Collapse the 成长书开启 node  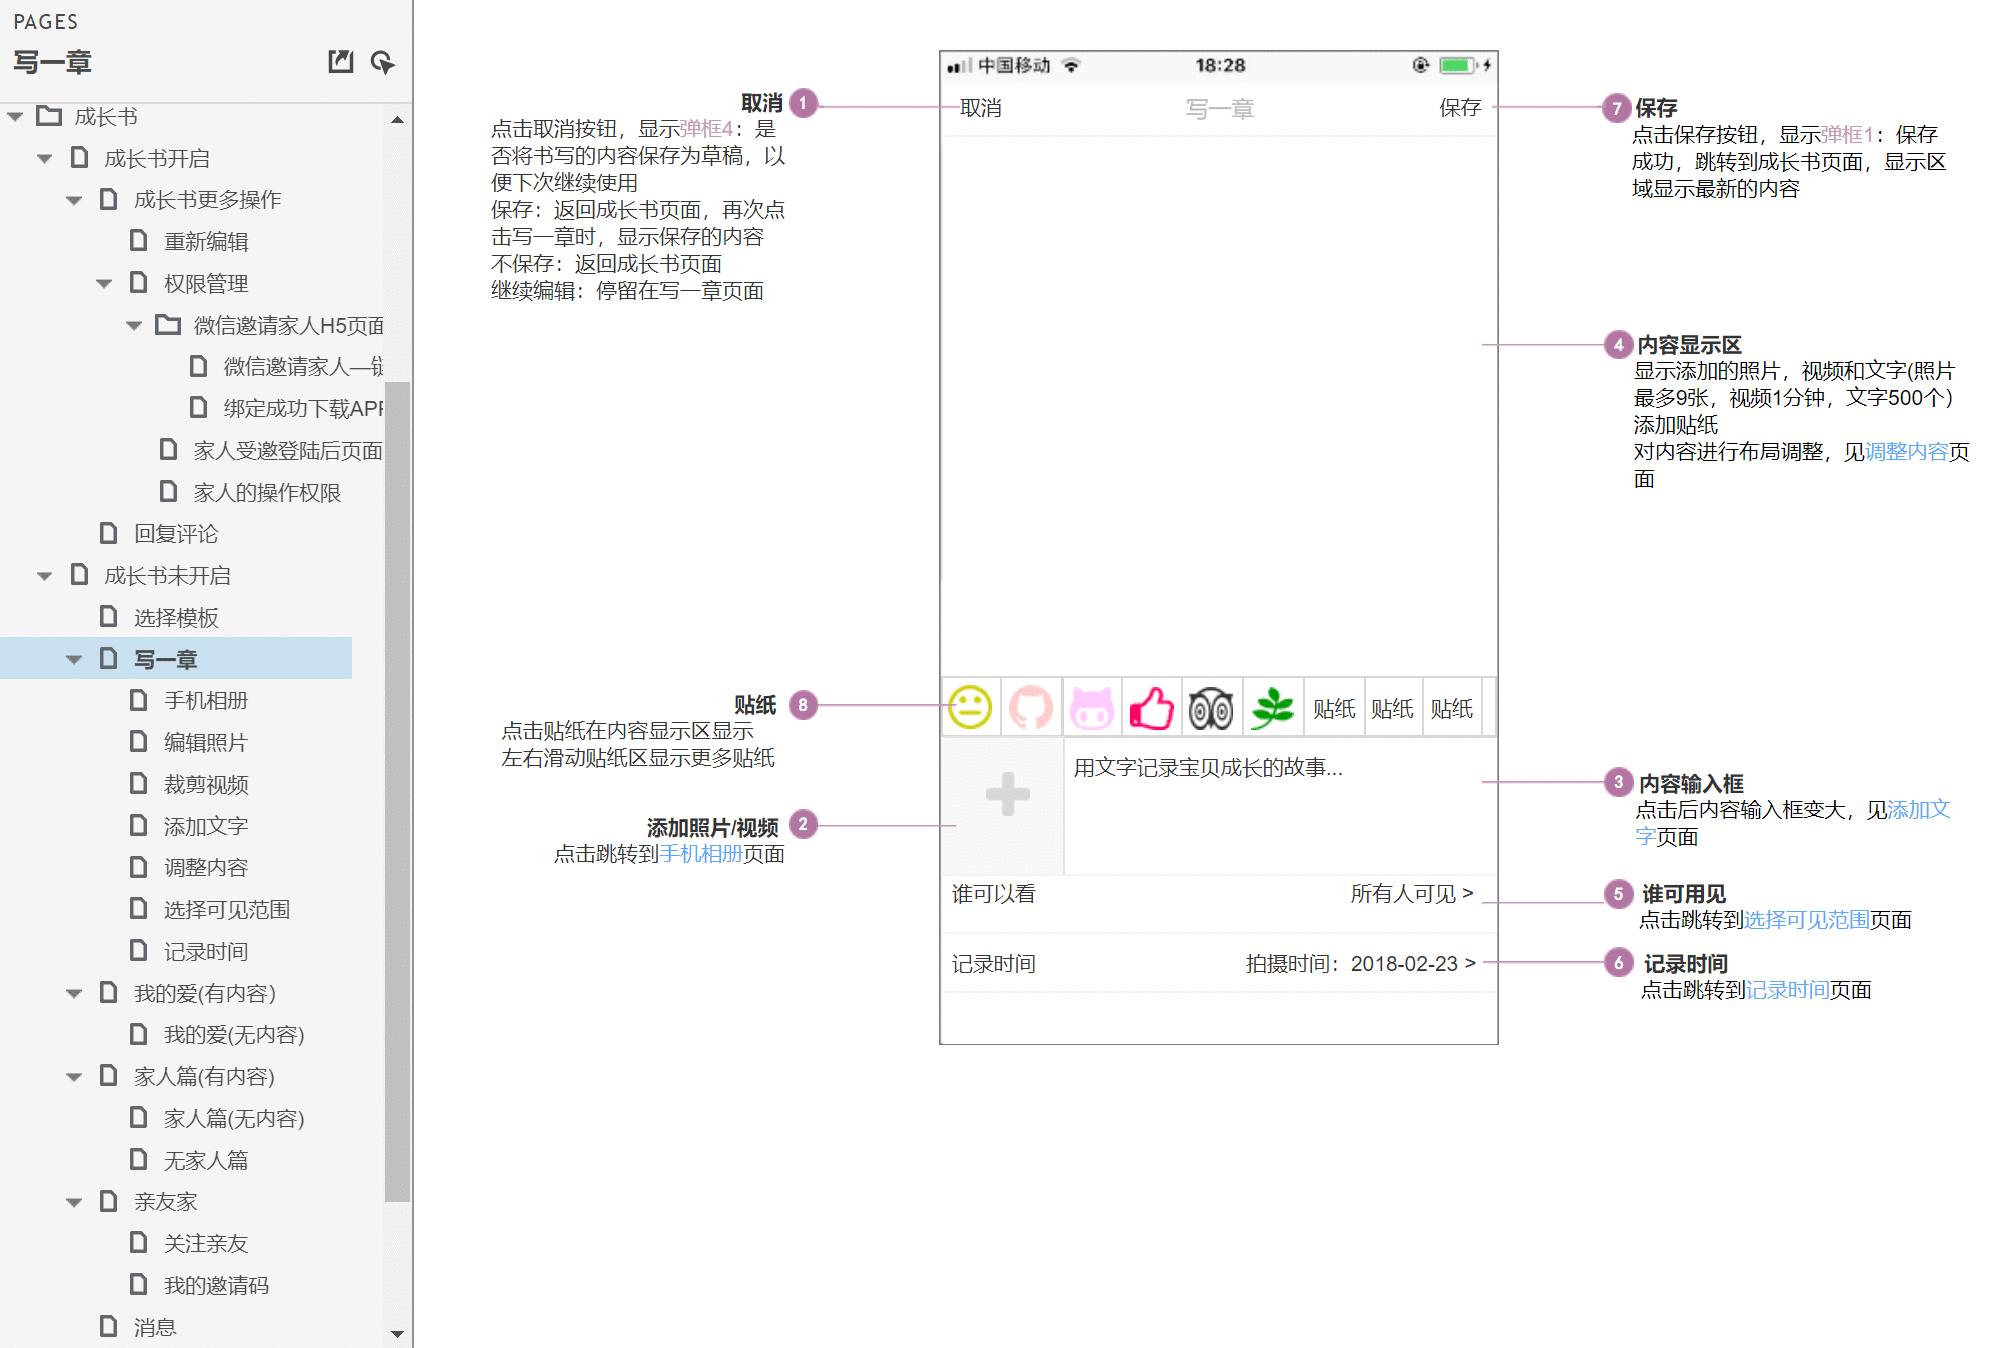[x=45, y=159]
